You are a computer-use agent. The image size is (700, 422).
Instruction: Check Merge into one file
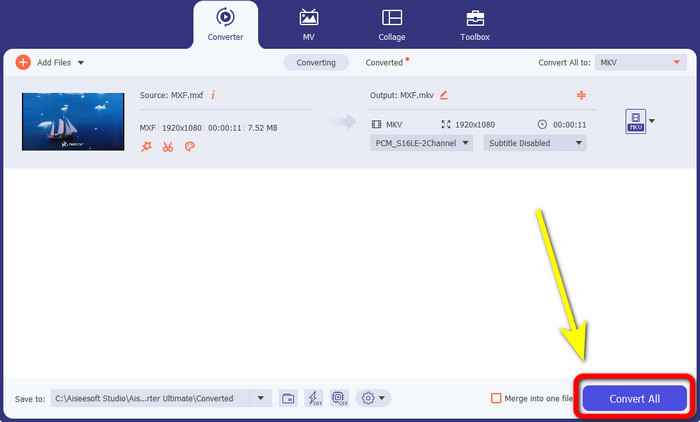(496, 398)
